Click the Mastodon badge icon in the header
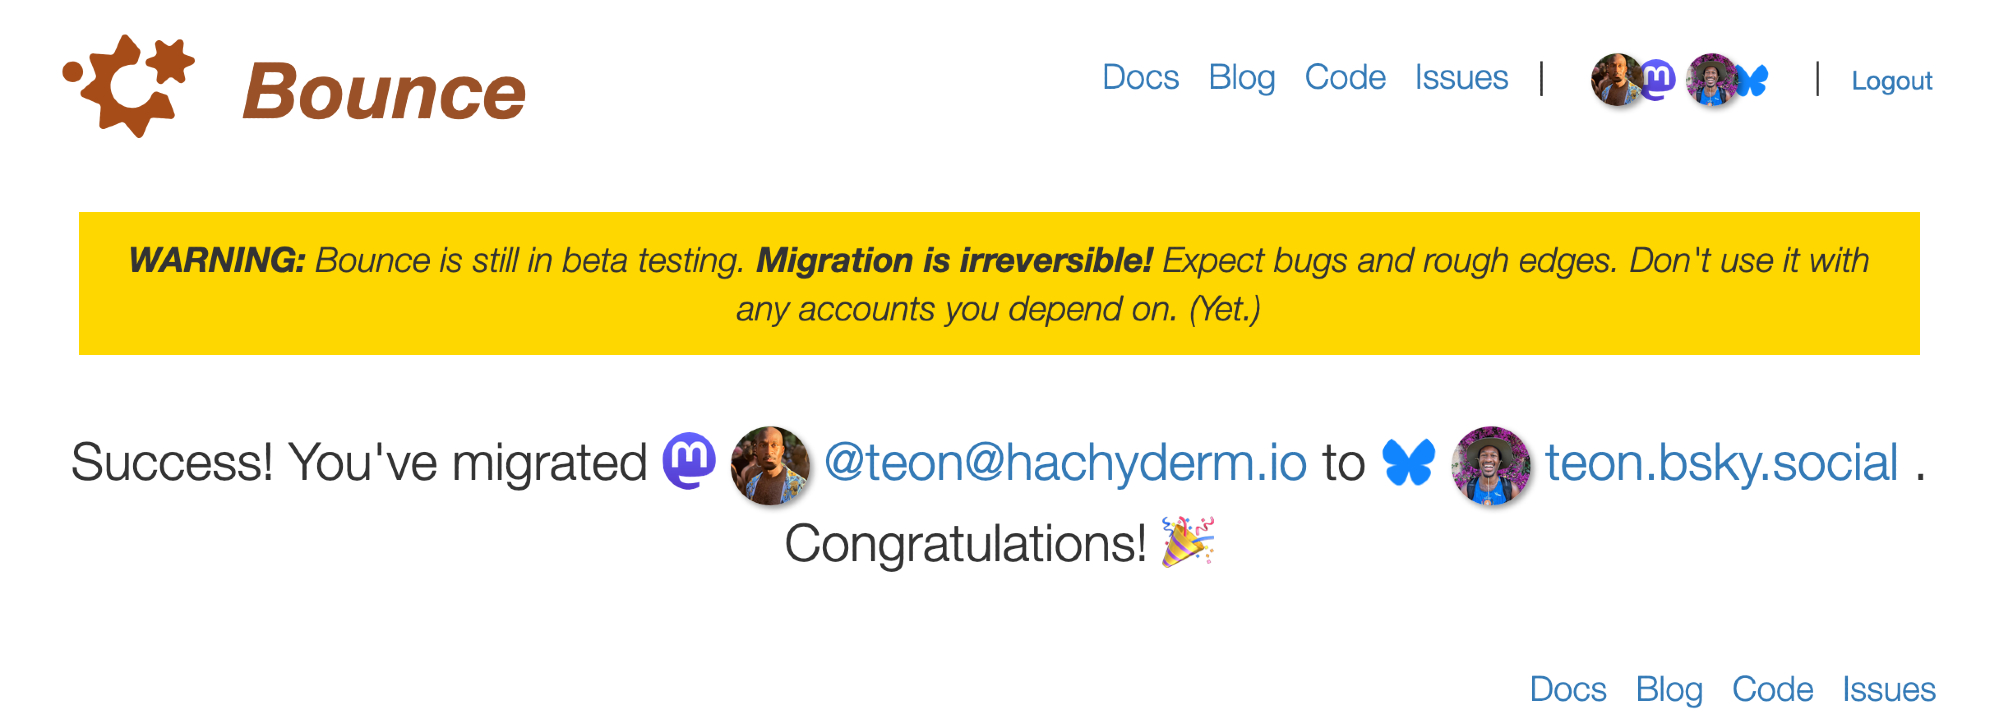The image size is (1999, 728). click(x=1658, y=78)
